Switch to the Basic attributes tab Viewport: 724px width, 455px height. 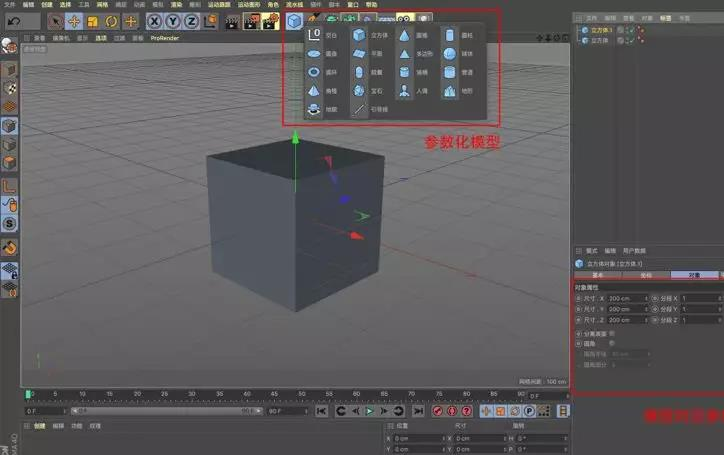point(597,275)
